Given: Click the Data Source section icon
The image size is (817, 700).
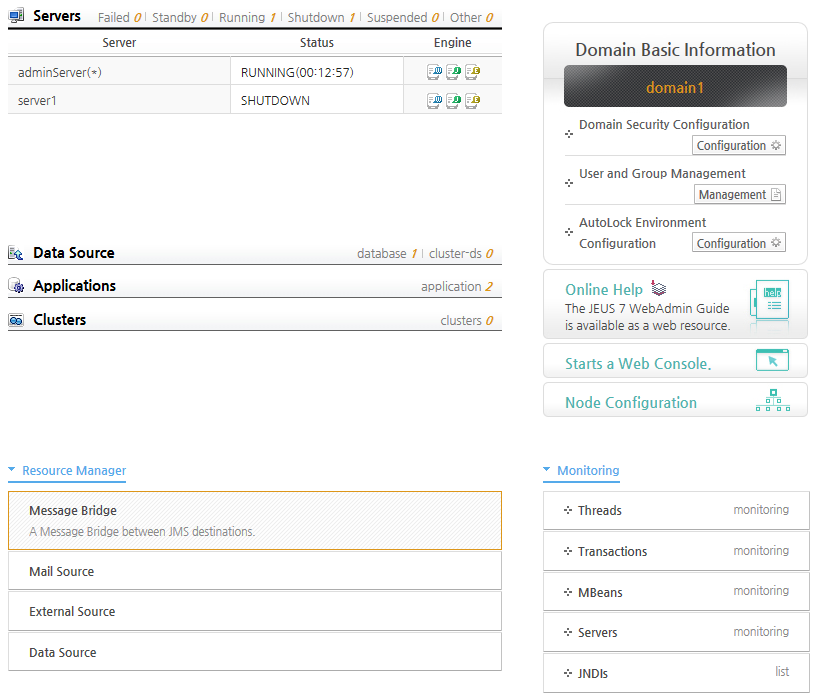Looking at the screenshot, I should (x=16, y=253).
